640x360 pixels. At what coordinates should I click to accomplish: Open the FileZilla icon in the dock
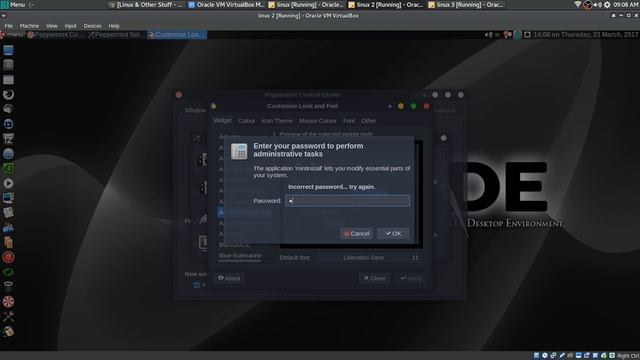coord(8,139)
